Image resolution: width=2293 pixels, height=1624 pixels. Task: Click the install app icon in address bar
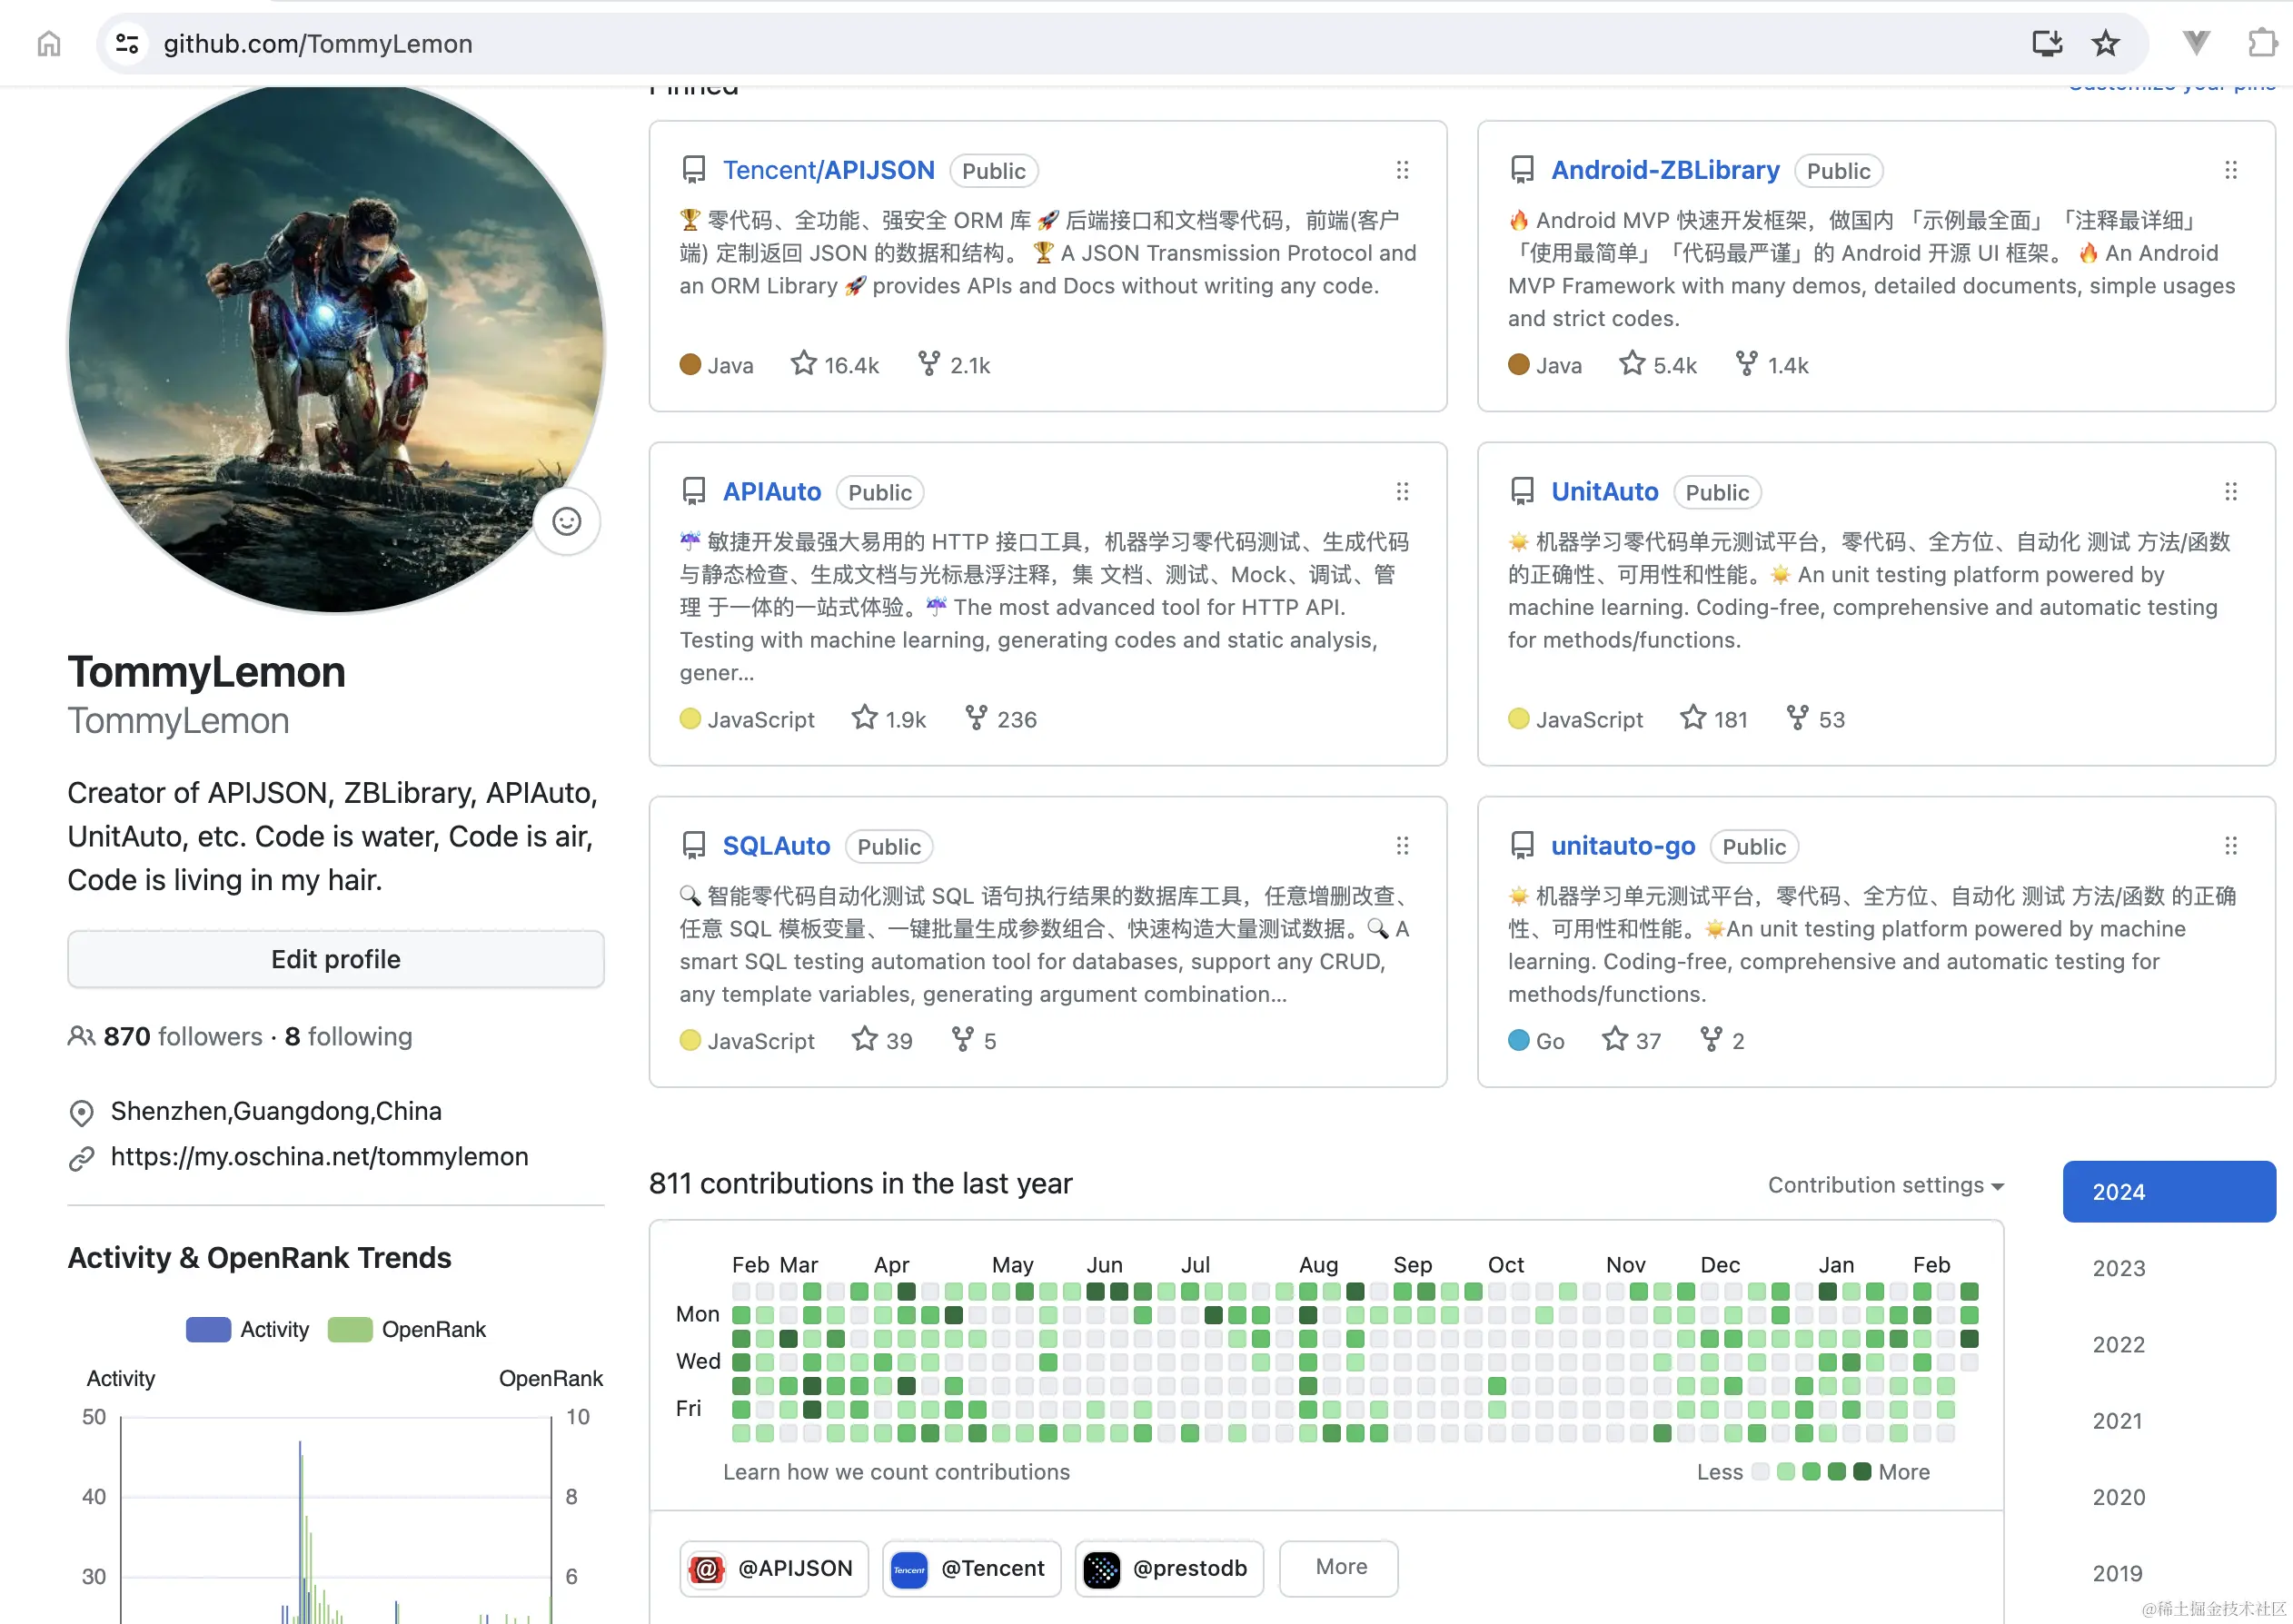(x=2046, y=44)
